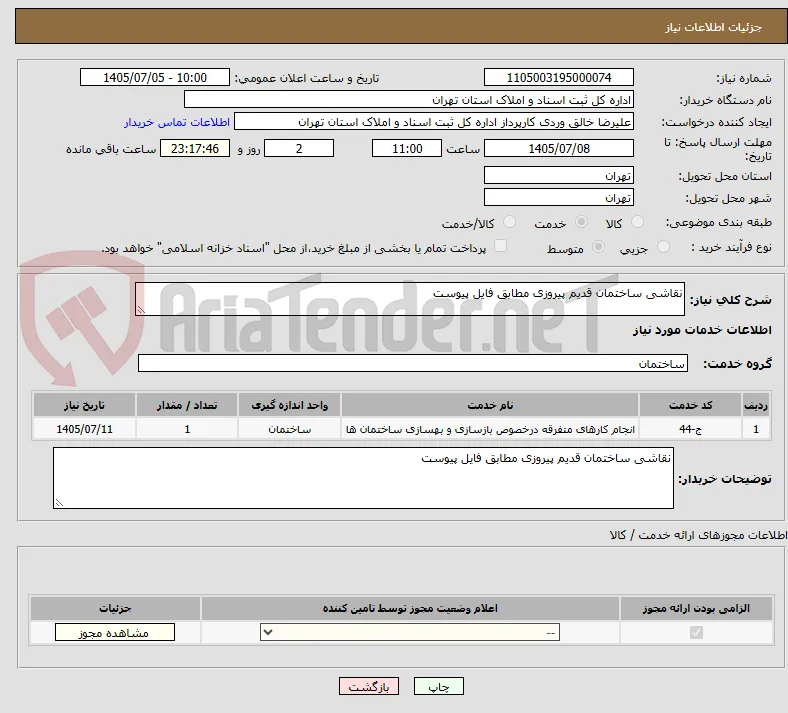The height and width of the screenshot is (713, 788).
Task: Select the کالا/خدمت radio button
Action: click(510, 222)
